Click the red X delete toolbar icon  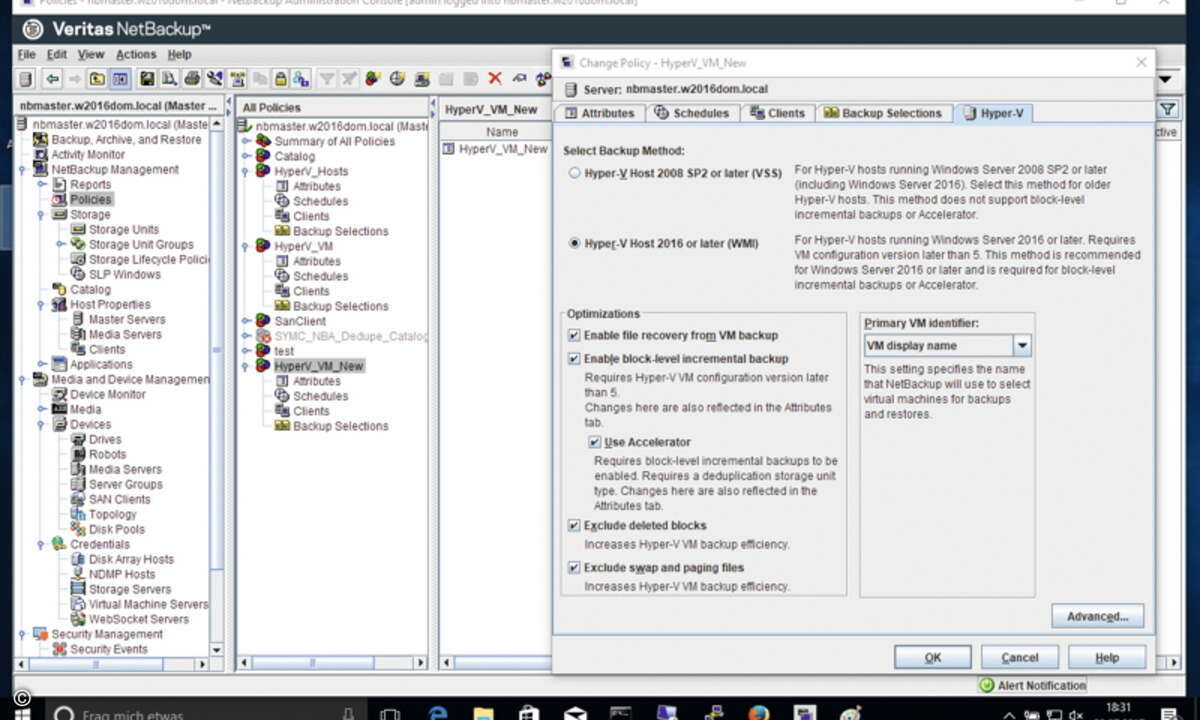pos(494,79)
